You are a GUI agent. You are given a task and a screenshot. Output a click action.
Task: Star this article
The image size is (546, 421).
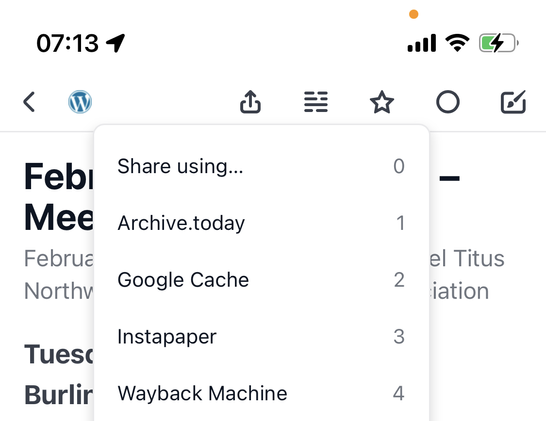[x=382, y=102]
